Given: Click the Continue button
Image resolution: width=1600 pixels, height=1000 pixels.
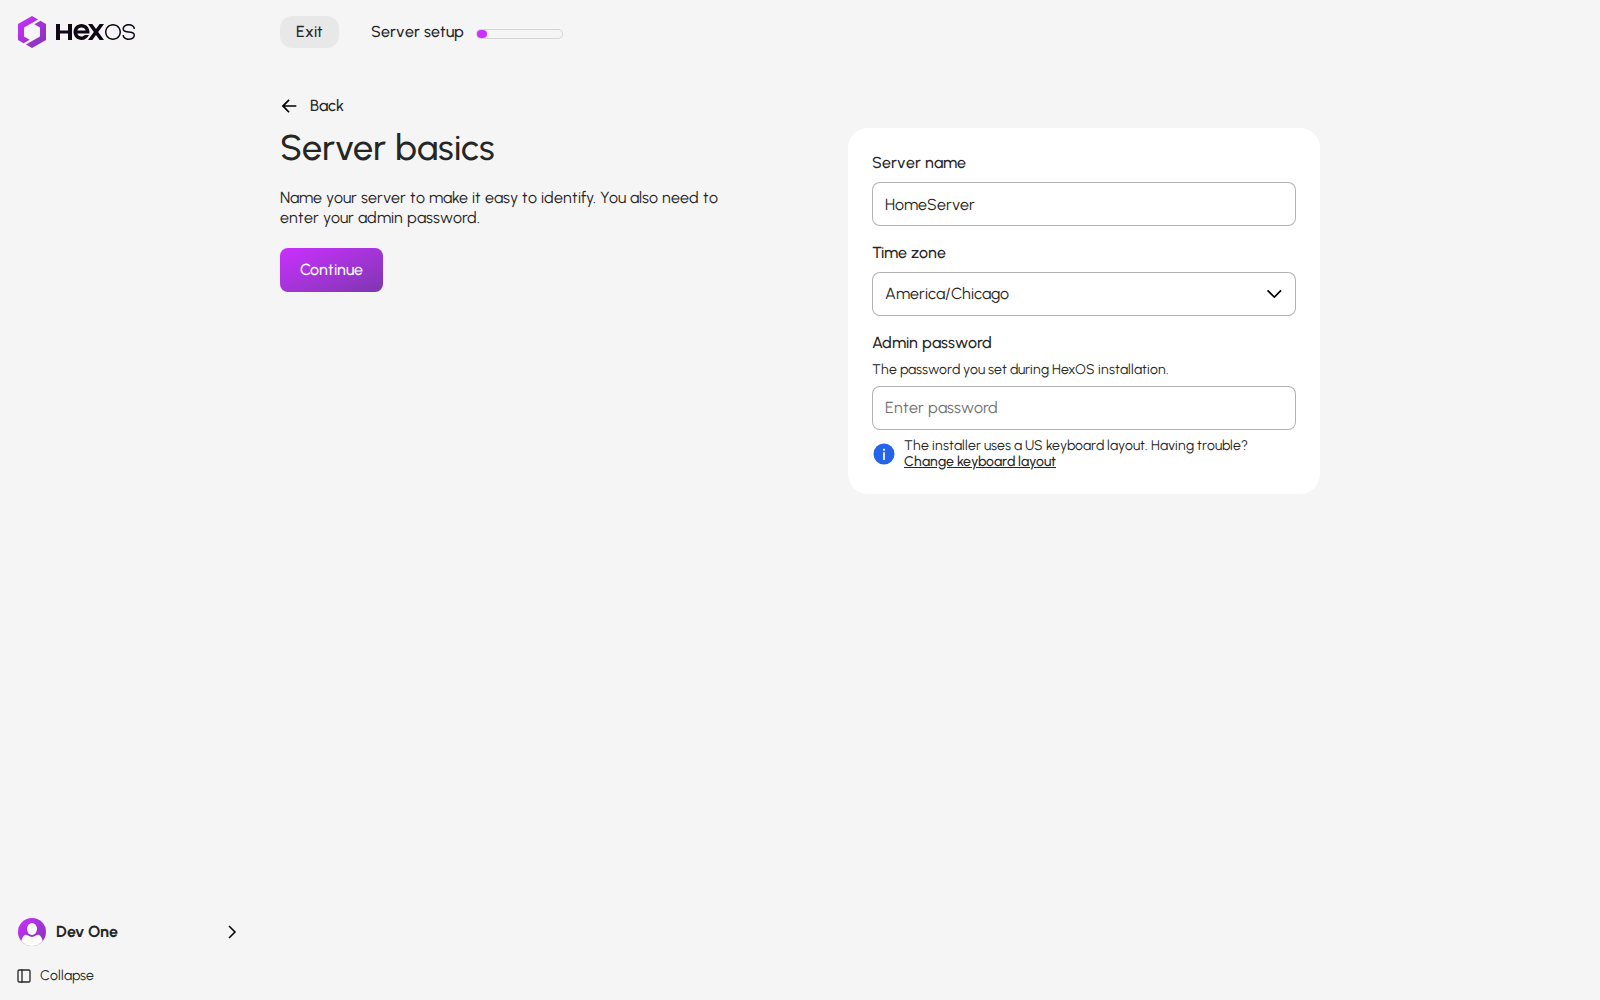Looking at the screenshot, I should [331, 270].
